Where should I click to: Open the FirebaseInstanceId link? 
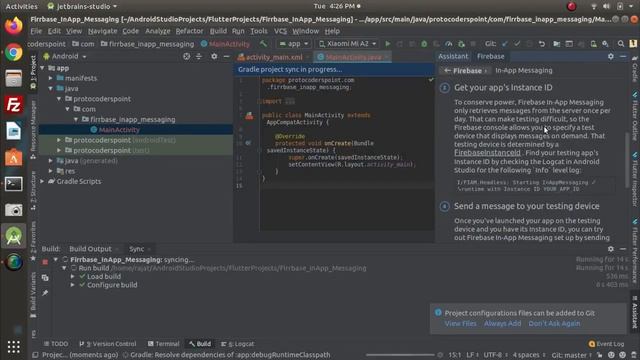(487, 153)
